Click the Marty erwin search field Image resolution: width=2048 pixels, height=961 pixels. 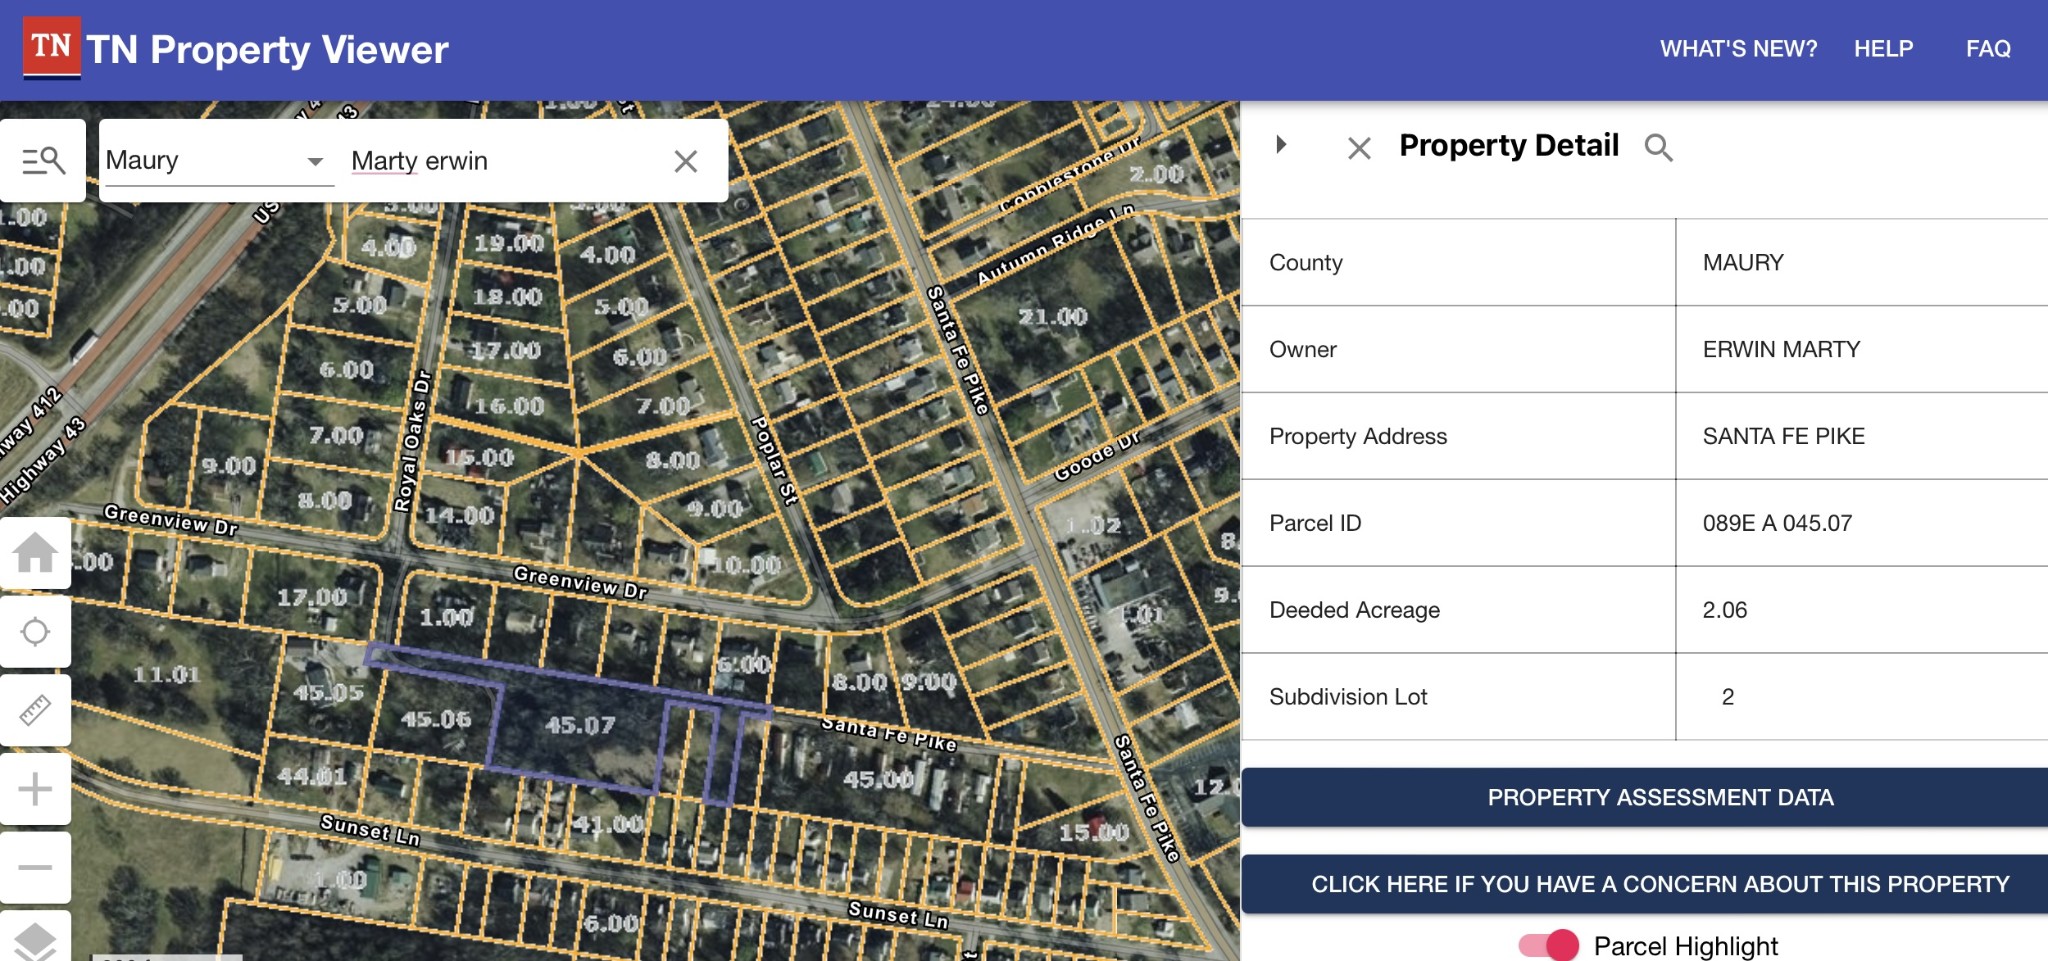[500, 161]
